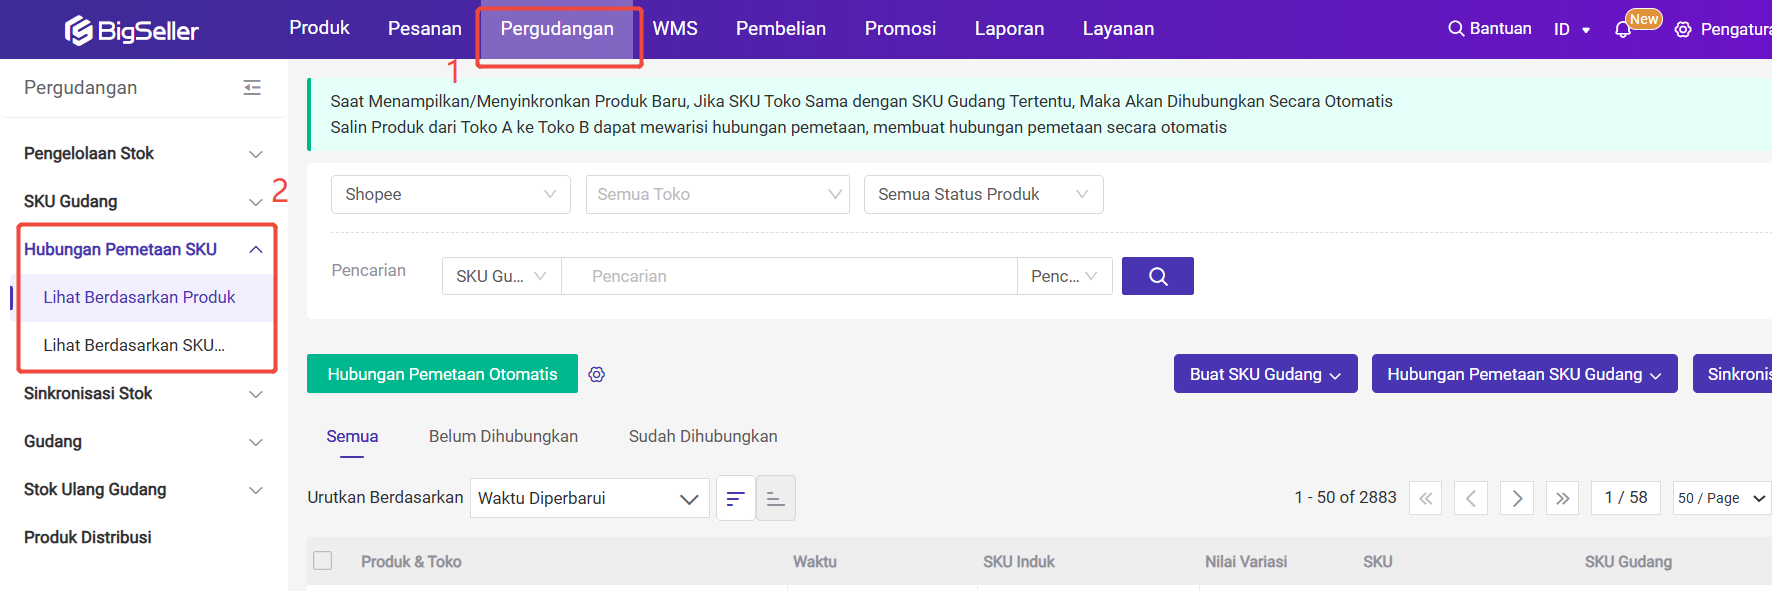Open the Pergudangan top menu

point(557,29)
